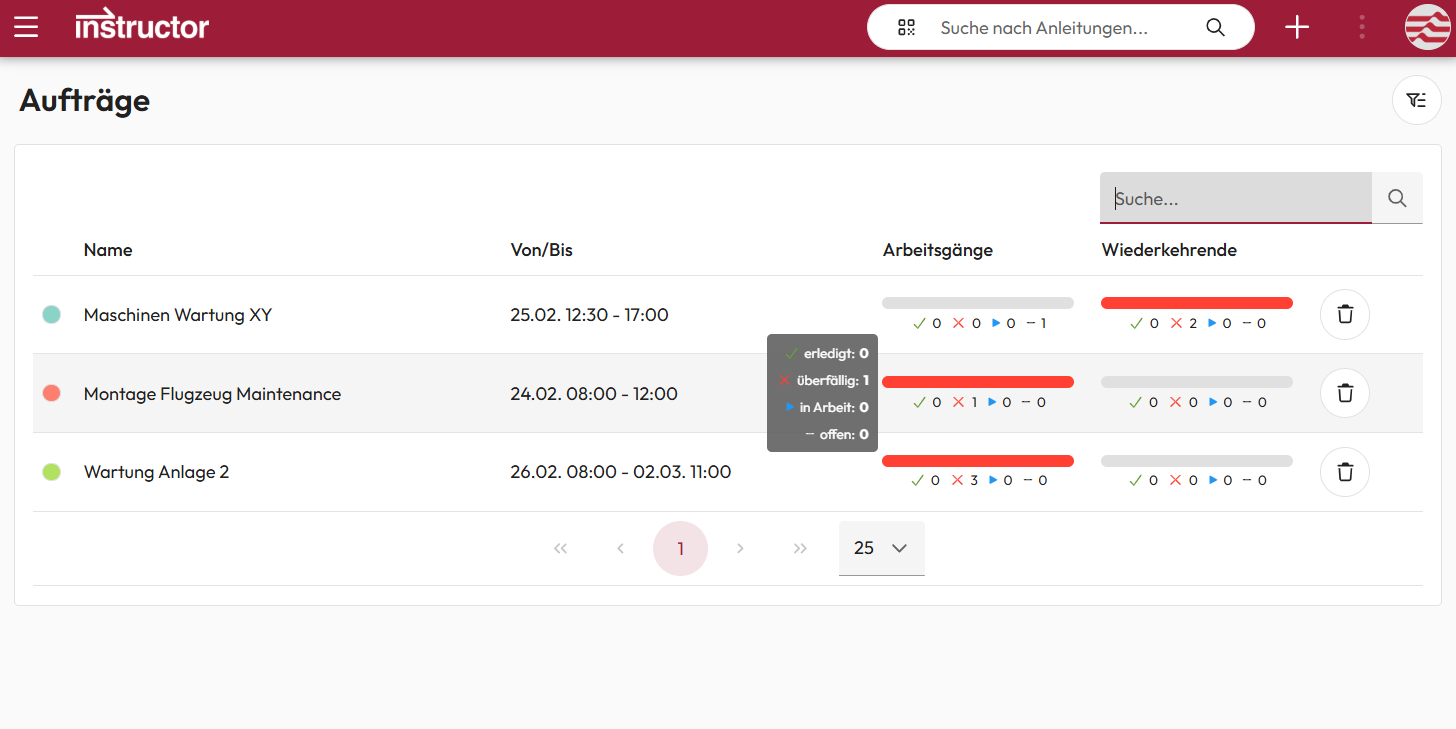Click the magnifier in the top search bar
The image size is (1456, 729).
[1215, 28]
